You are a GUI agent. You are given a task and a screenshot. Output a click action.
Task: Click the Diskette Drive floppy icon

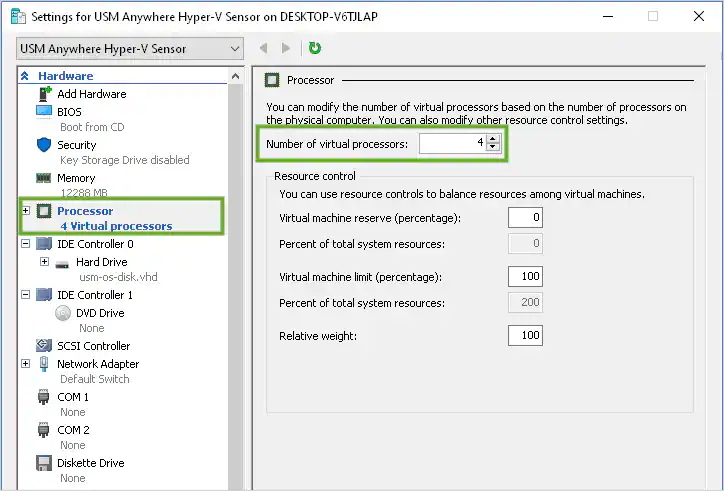(x=44, y=463)
